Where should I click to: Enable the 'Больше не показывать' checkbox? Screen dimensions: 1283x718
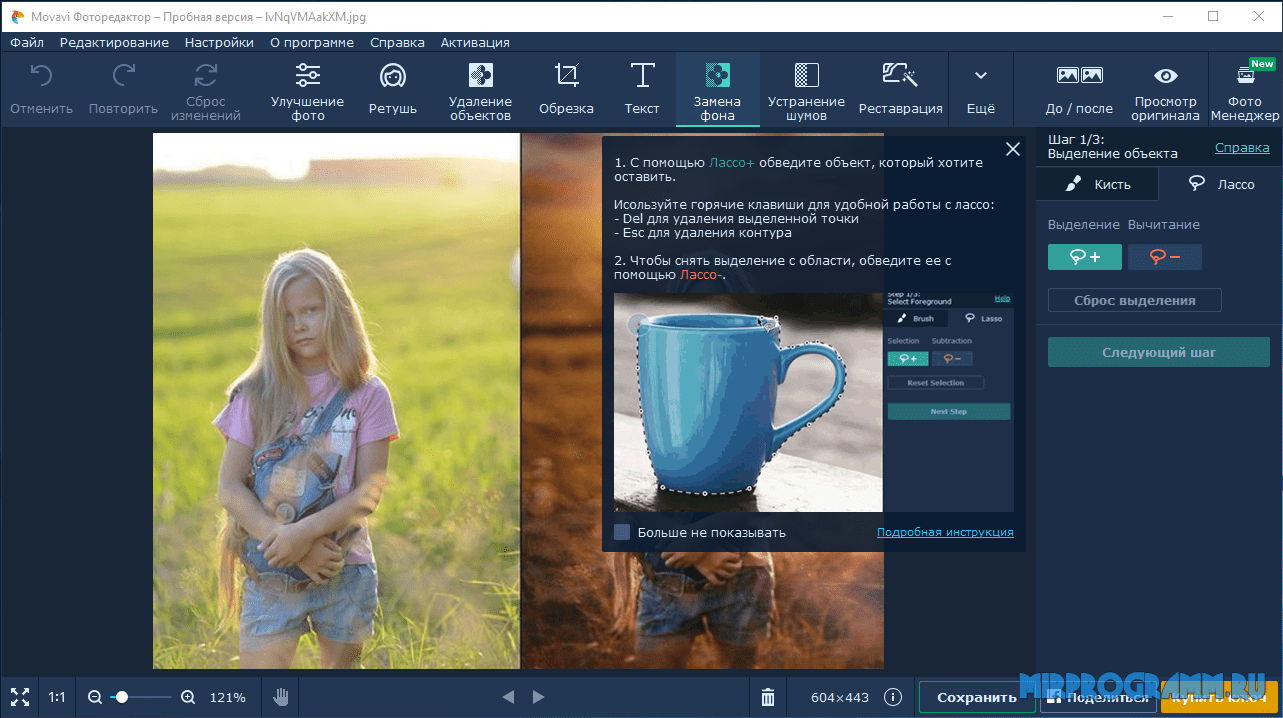[622, 532]
